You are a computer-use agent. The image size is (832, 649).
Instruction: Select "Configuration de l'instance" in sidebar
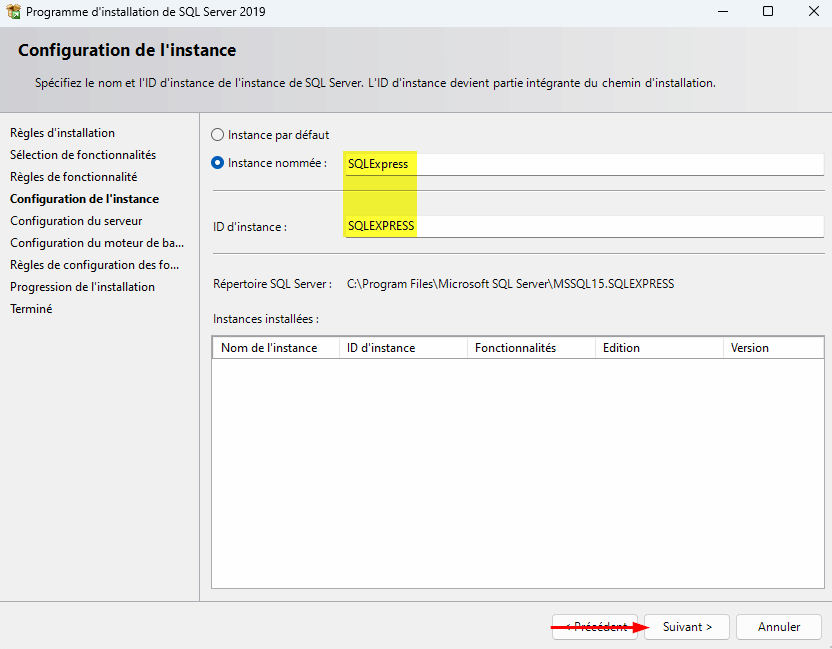(84, 199)
